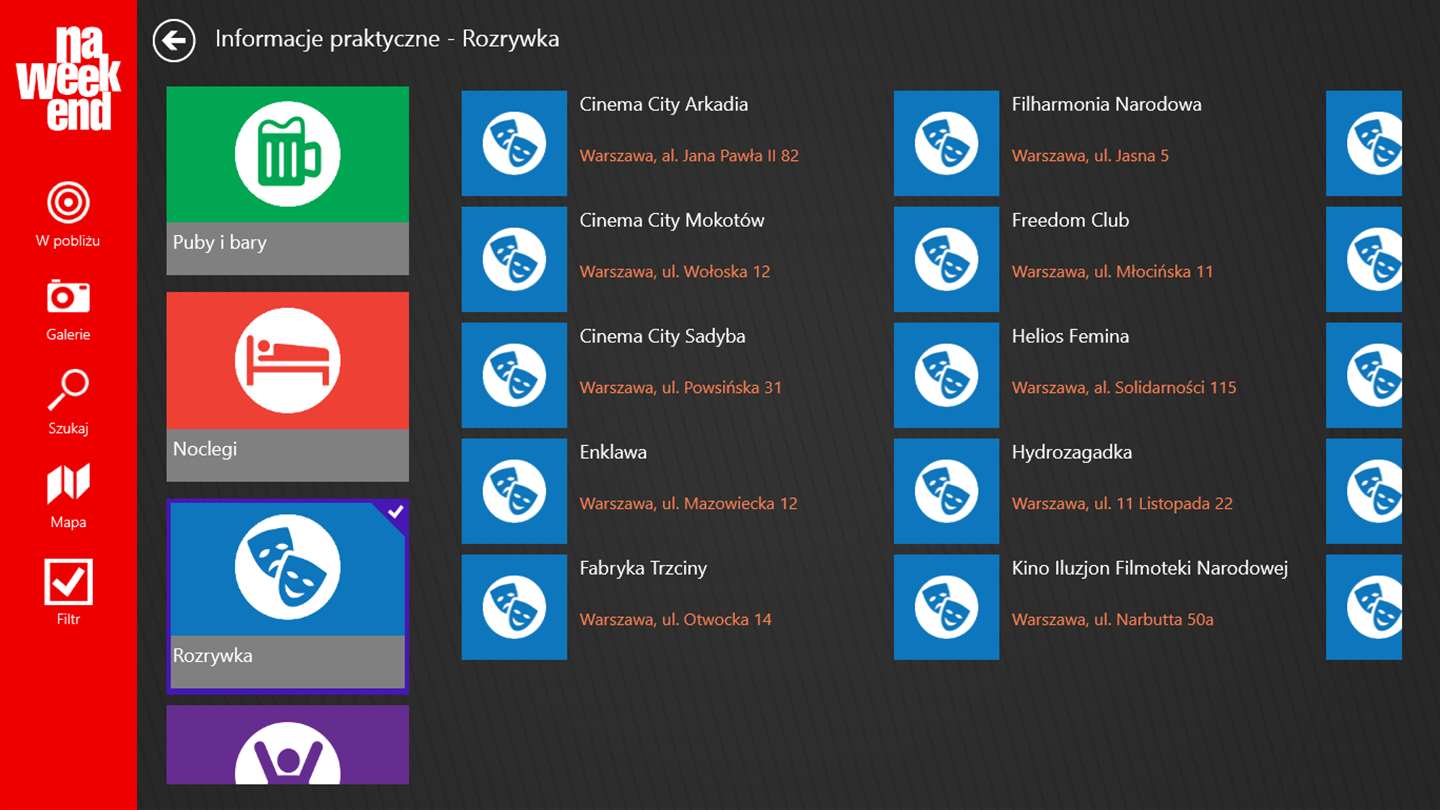The height and width of the screenshot is (810, 1440).
Task: Open the Hydrozagadka title
Action: coord(1072,452)
